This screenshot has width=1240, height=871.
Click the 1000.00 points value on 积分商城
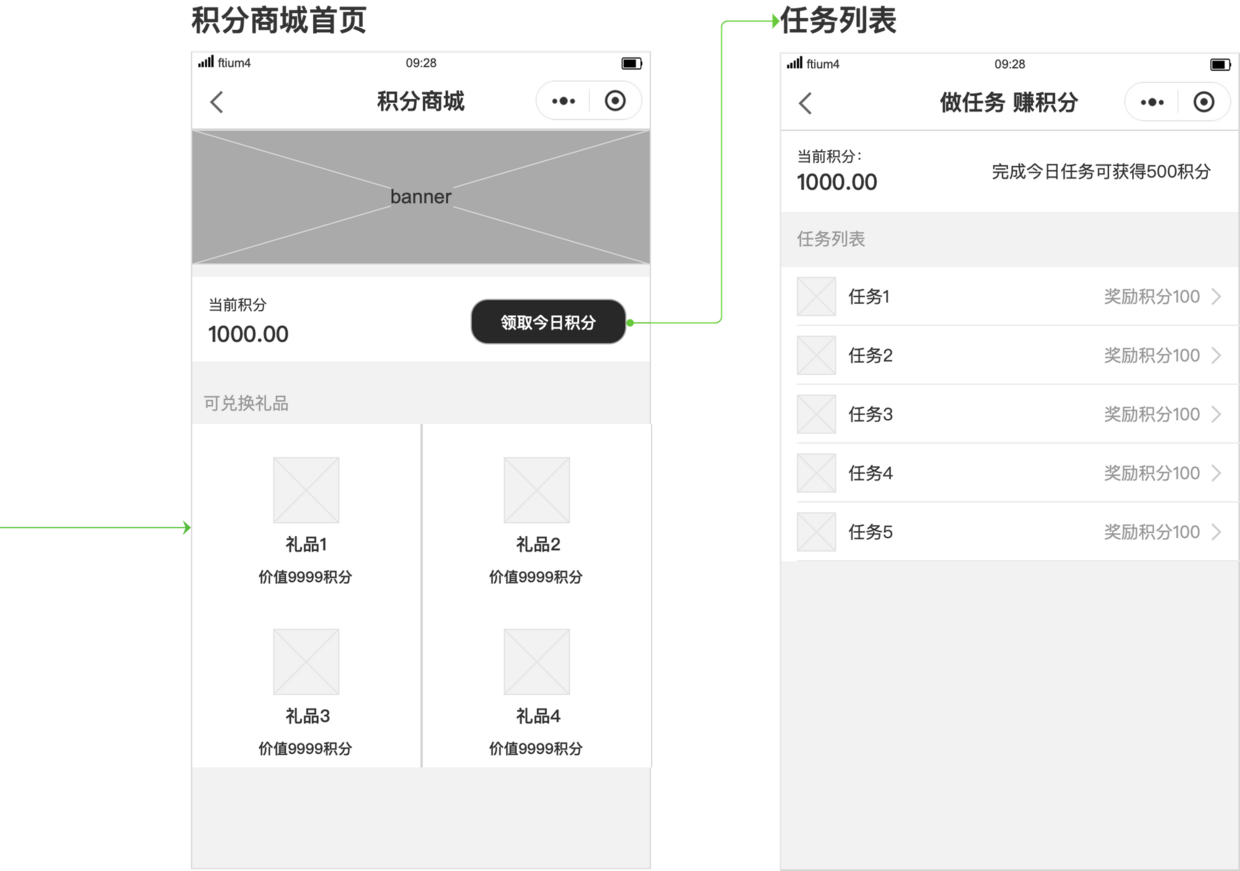click(248, 335)
